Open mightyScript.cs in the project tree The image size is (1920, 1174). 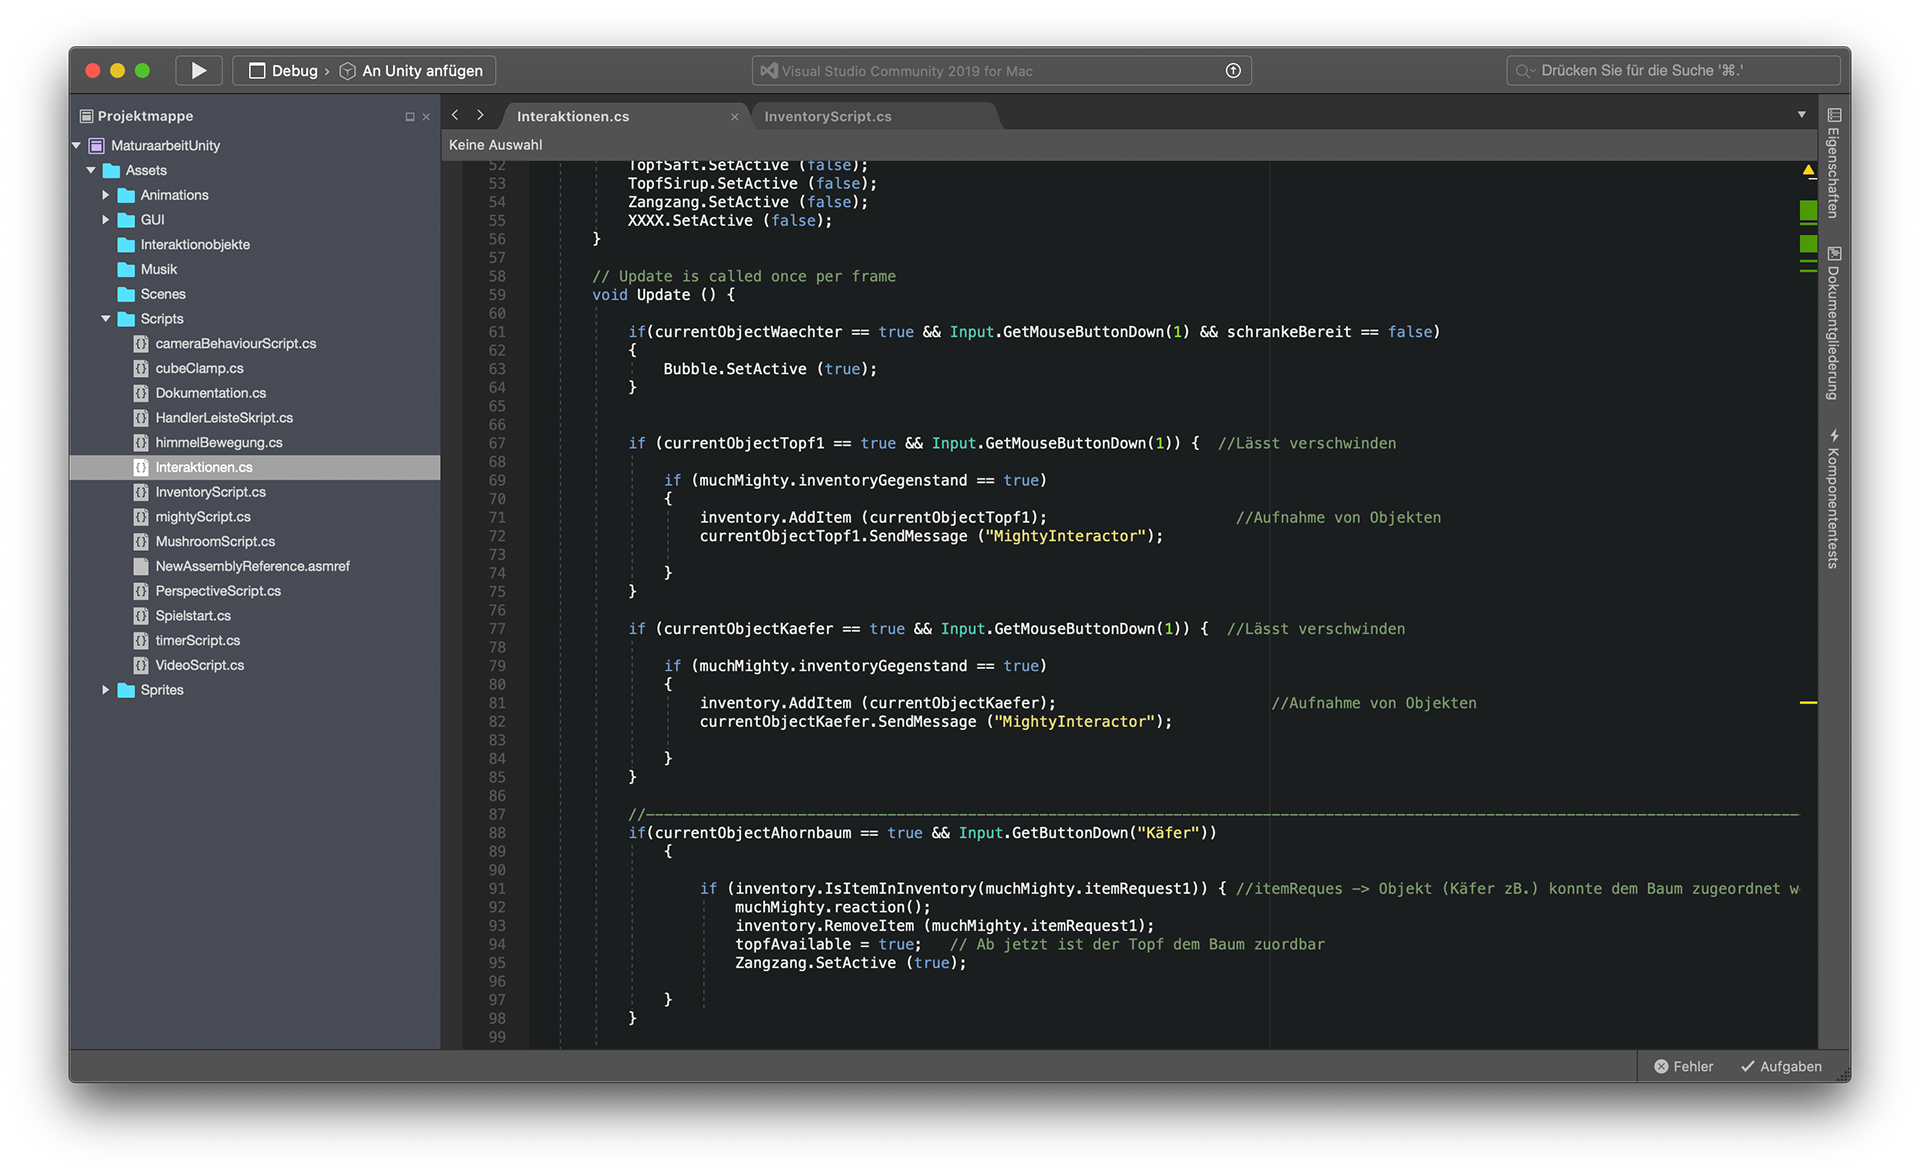tap(203, 517)
